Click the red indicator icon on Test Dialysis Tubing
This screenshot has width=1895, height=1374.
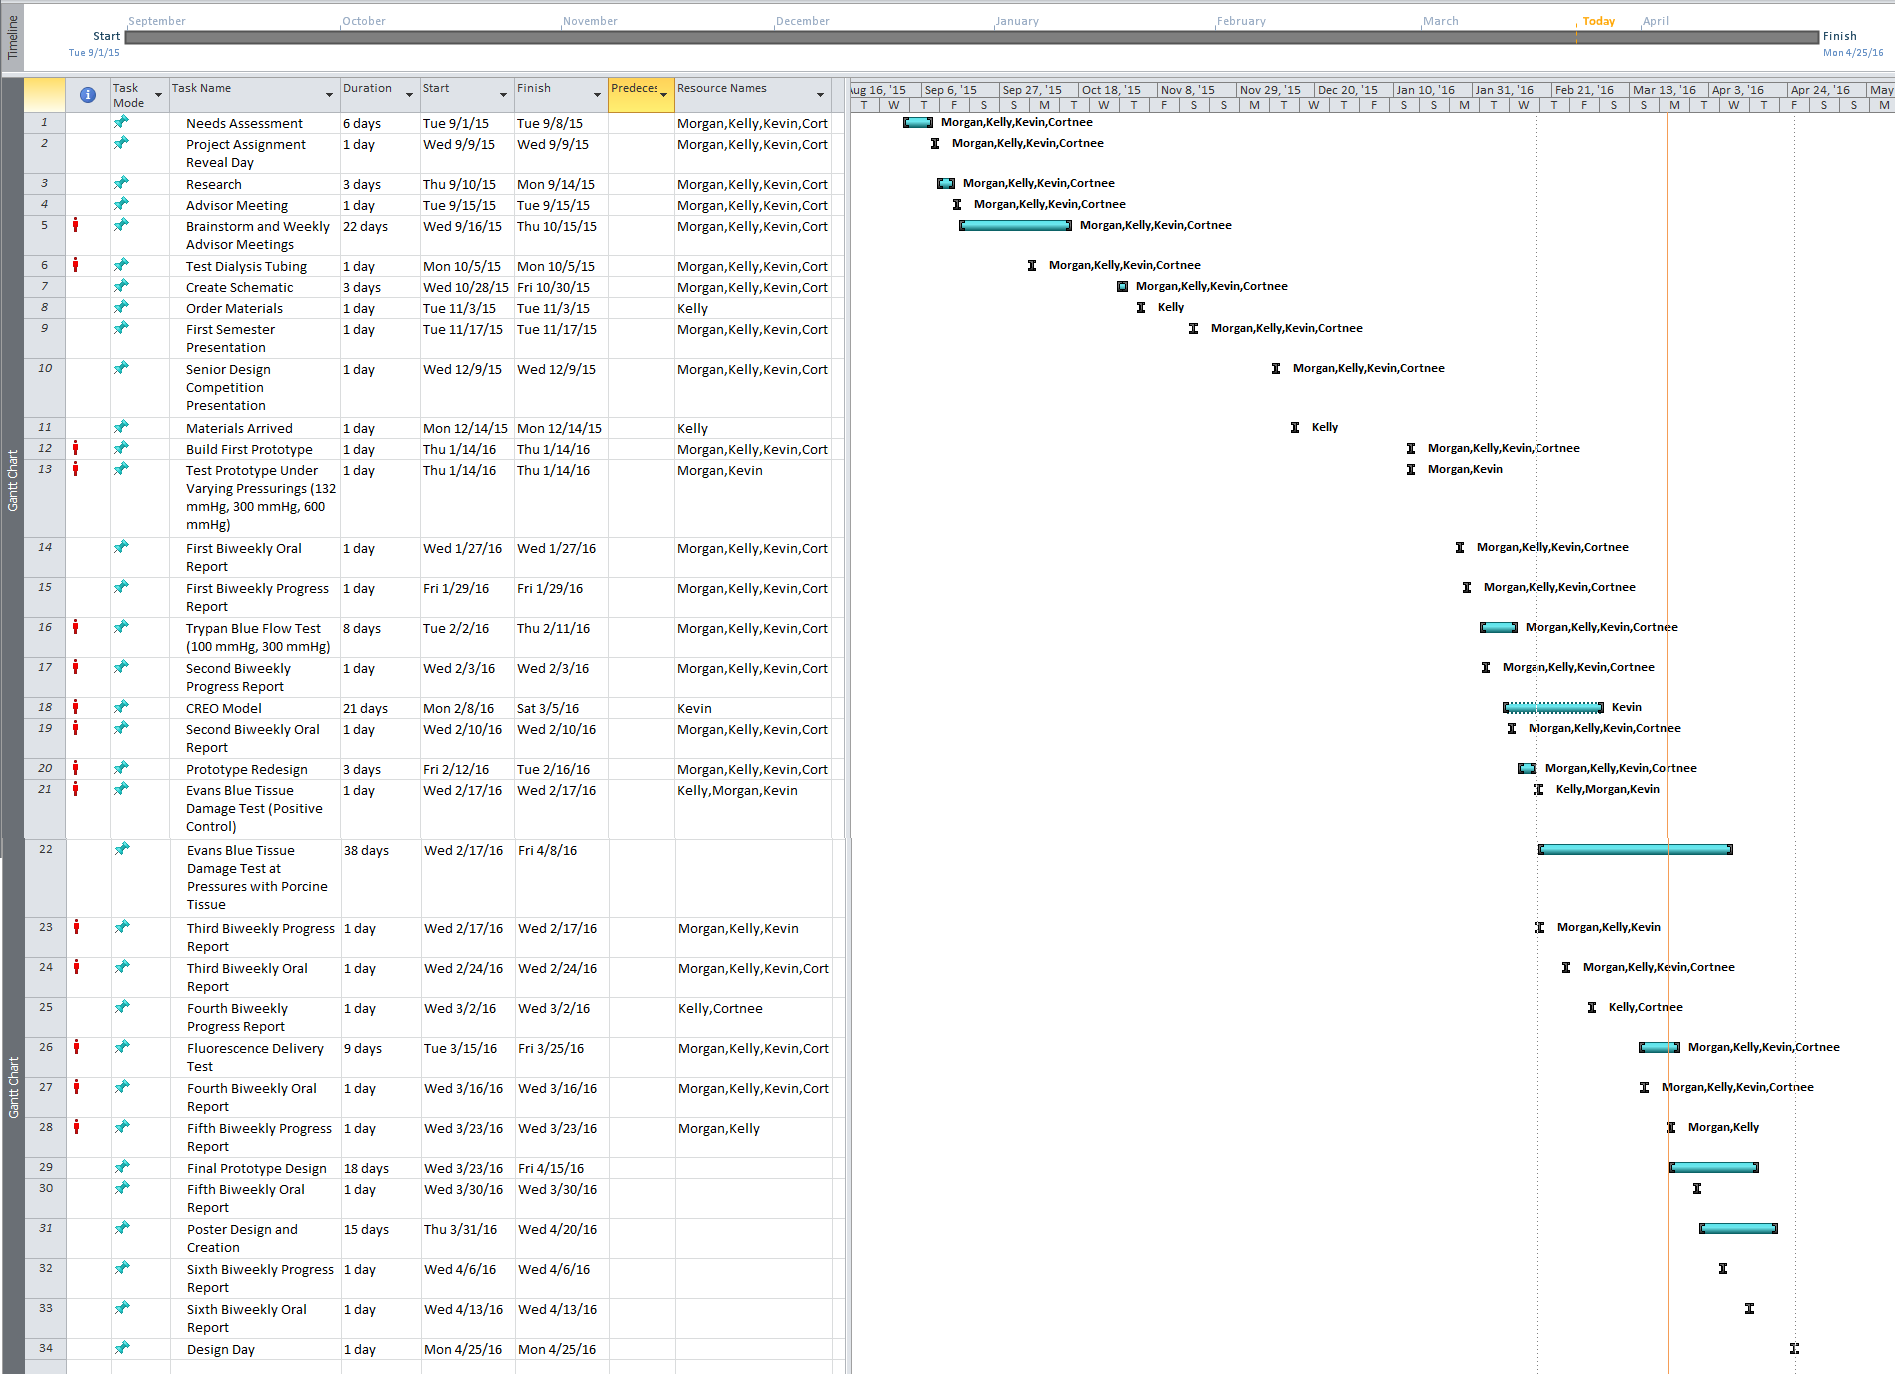[x=75, y=265]
